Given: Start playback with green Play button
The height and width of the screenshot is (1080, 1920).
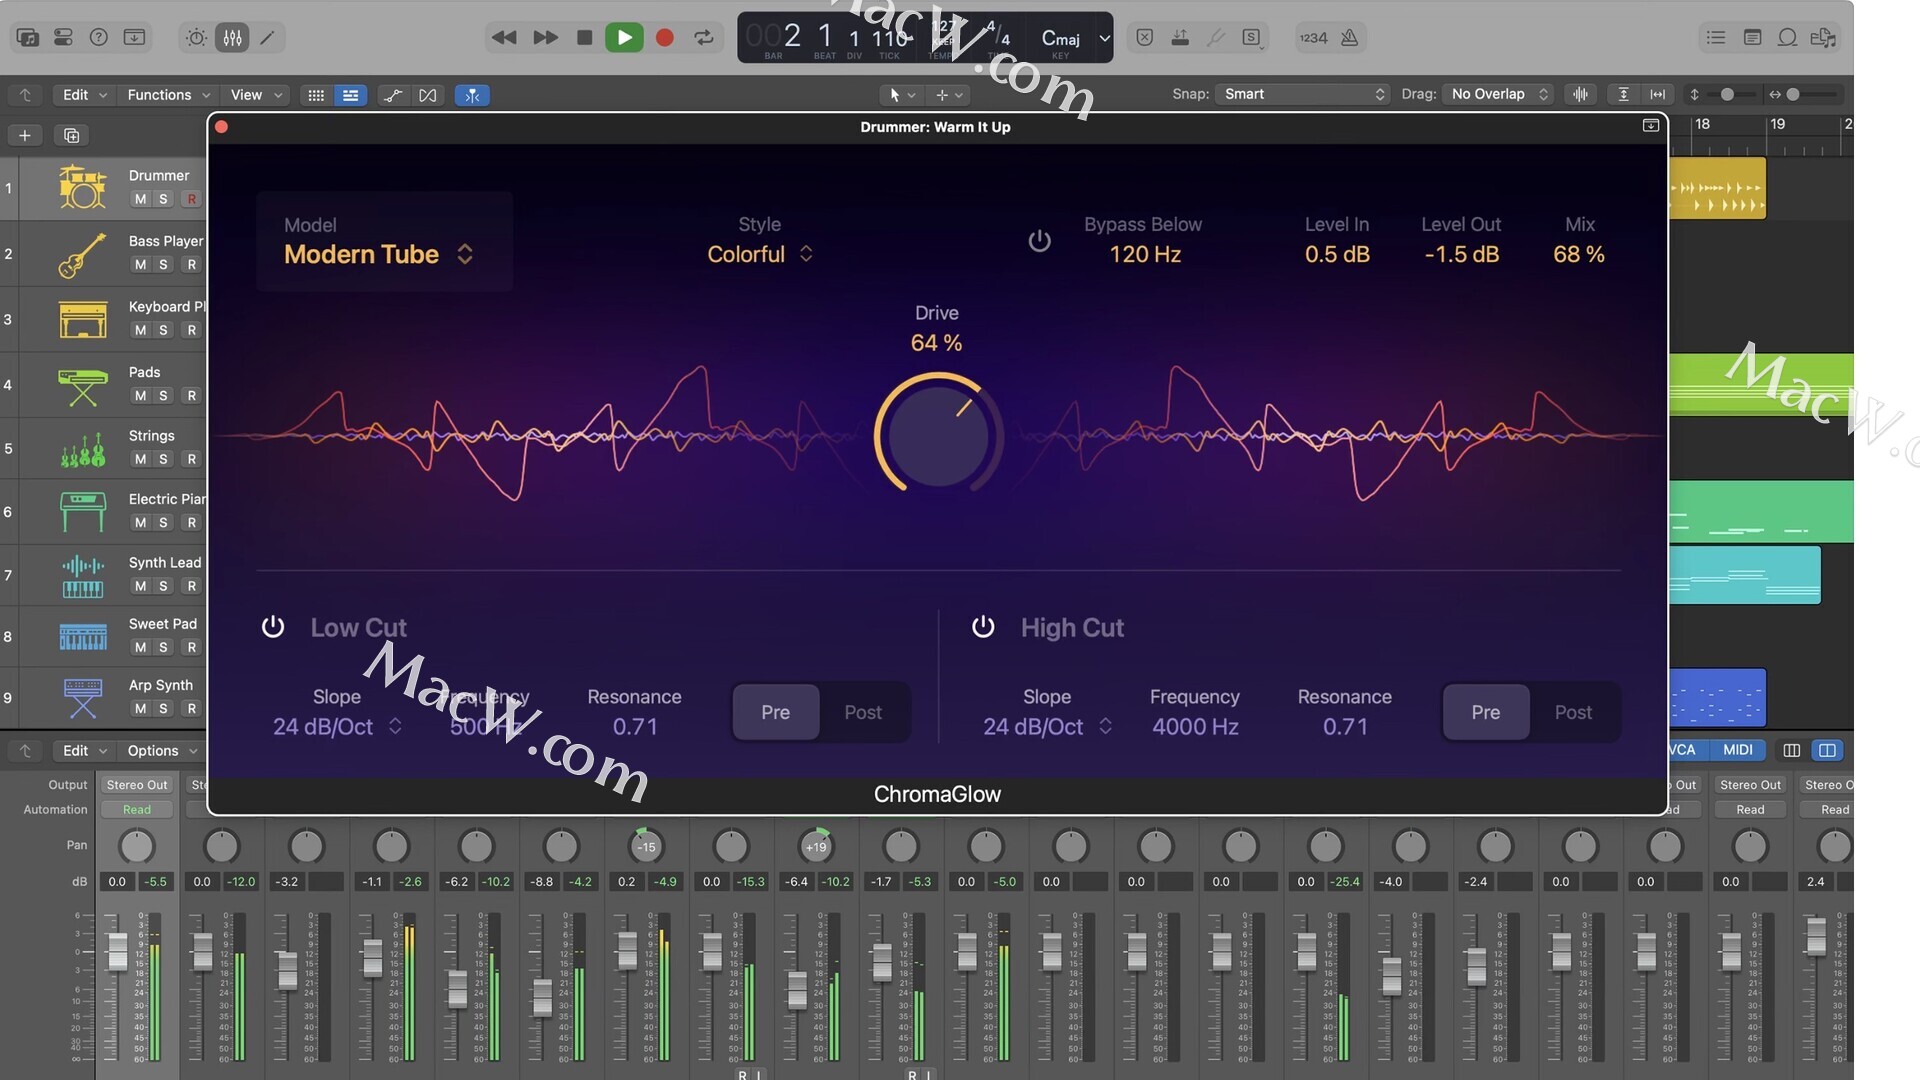Looking at the screenshot, I should tap(624, 37).
